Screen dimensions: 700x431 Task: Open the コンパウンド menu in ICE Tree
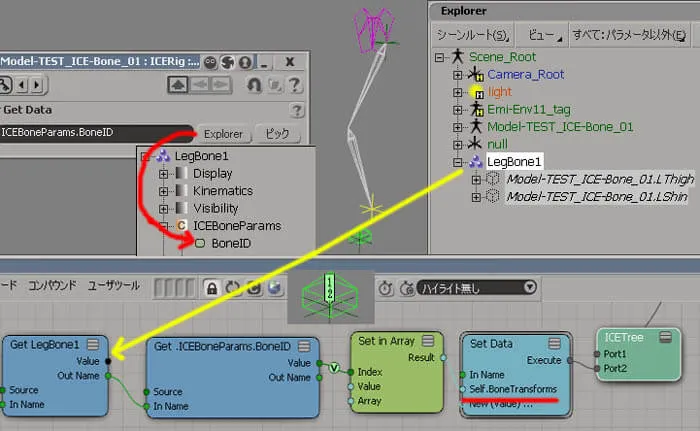click(52, 285)
